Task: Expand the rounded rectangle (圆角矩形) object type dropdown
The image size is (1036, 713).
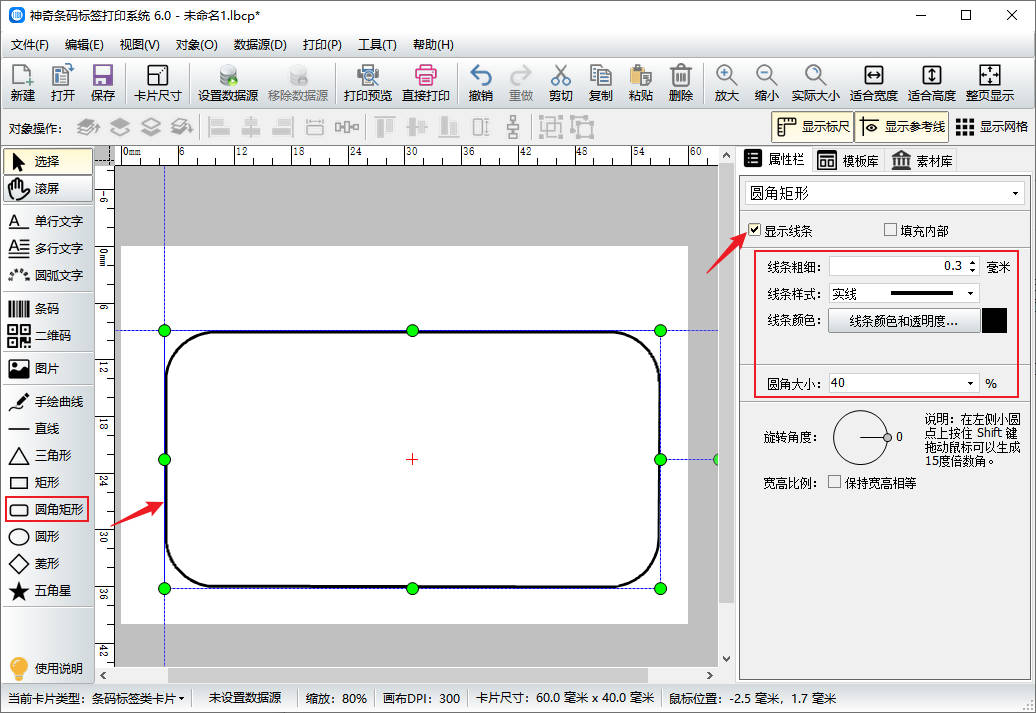Action: (1016, 193)
